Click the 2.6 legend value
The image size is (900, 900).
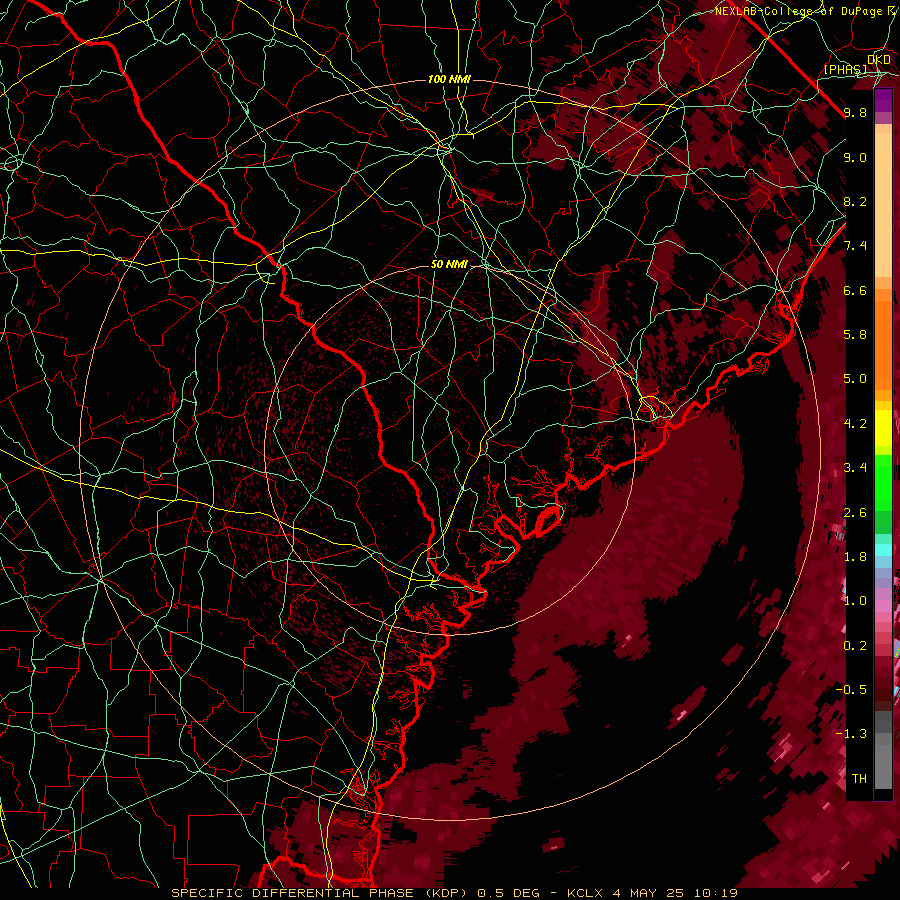855,513
